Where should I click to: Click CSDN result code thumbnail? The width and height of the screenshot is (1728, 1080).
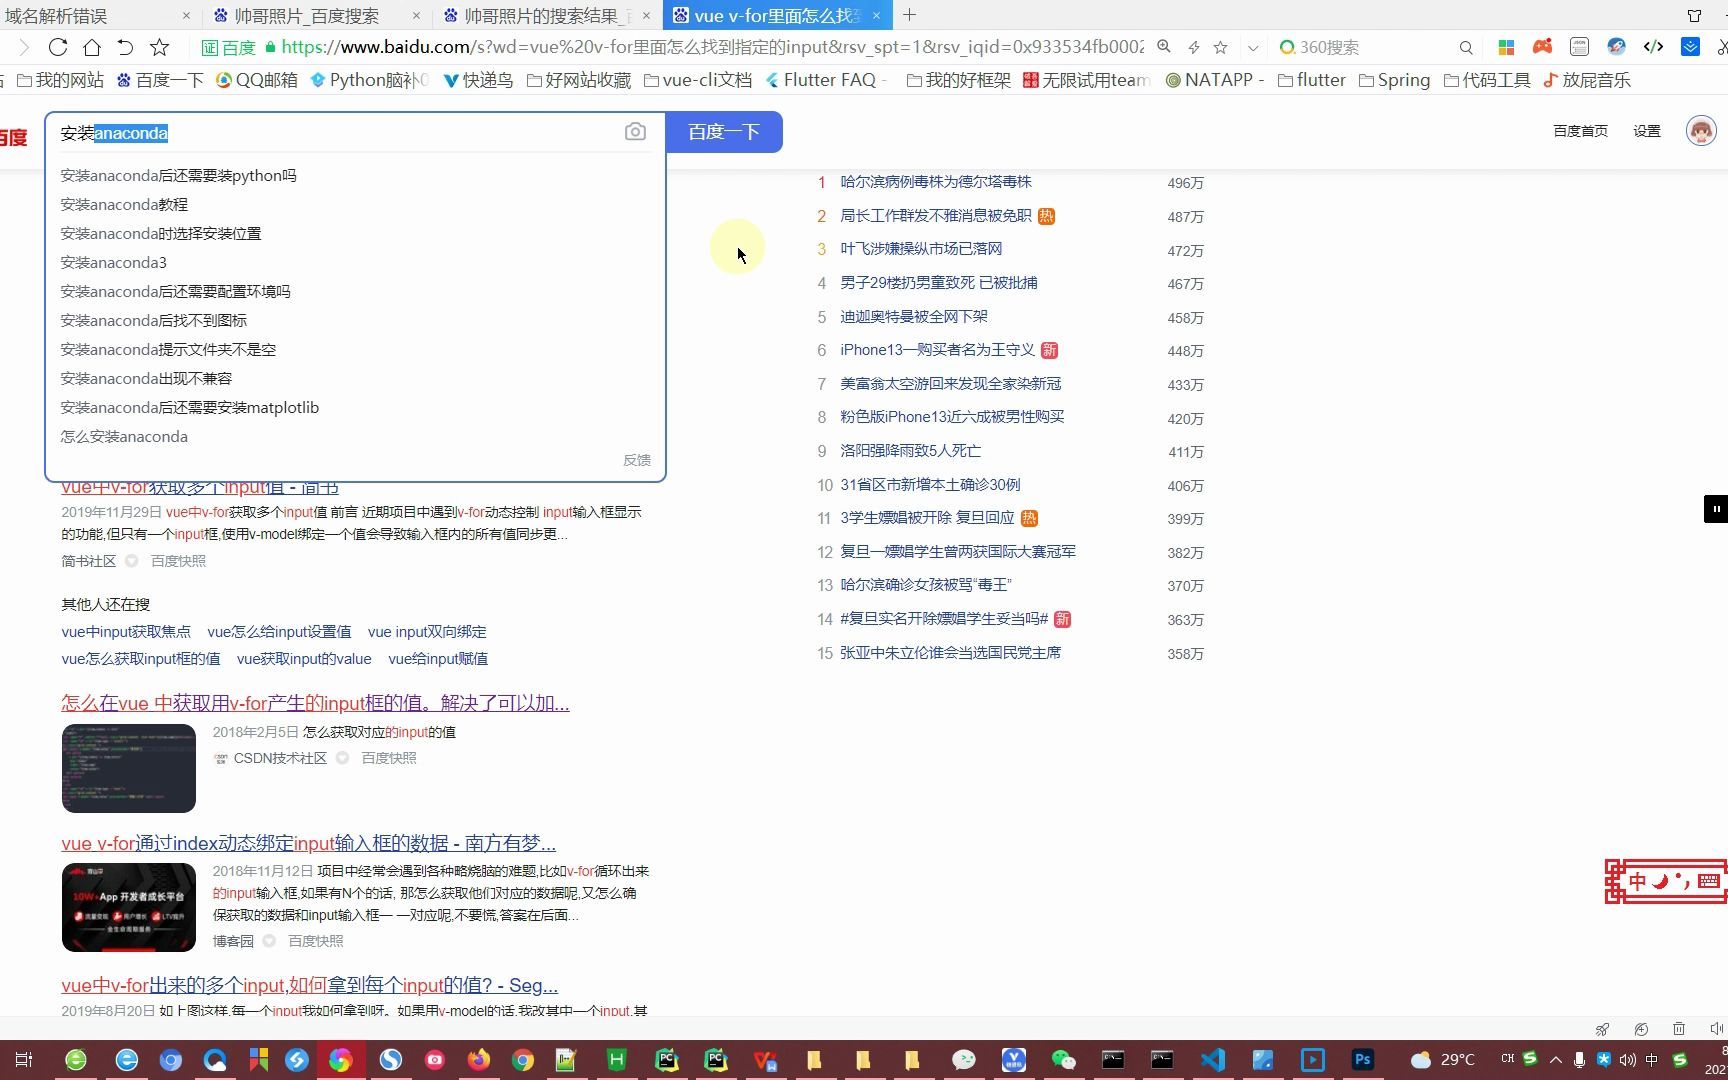pyautogui.click(x=129, y=768)
